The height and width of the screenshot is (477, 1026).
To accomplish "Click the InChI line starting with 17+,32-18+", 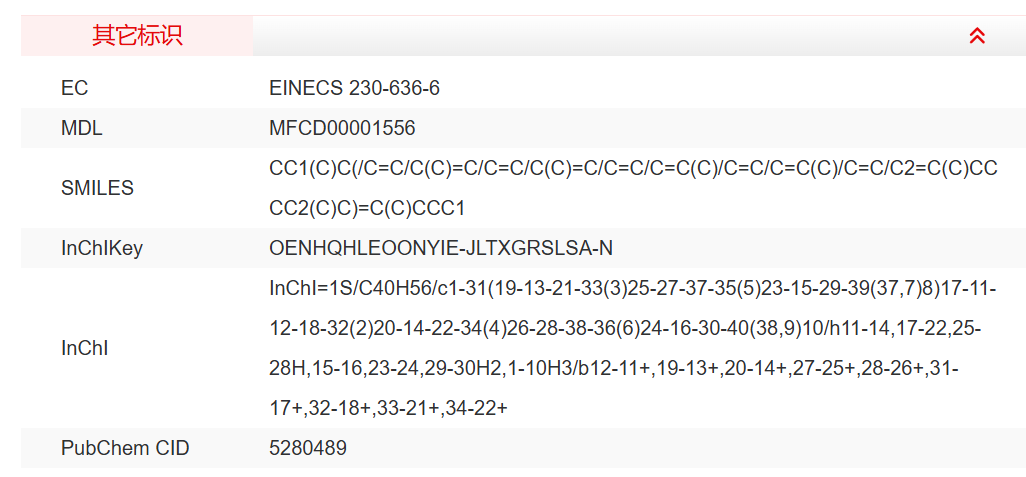I will point(388,408).
